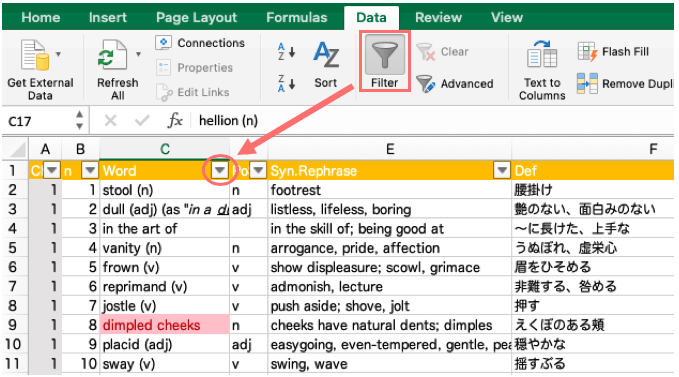Open the Review tab
679x377 pixels.
tap(438, 18)
